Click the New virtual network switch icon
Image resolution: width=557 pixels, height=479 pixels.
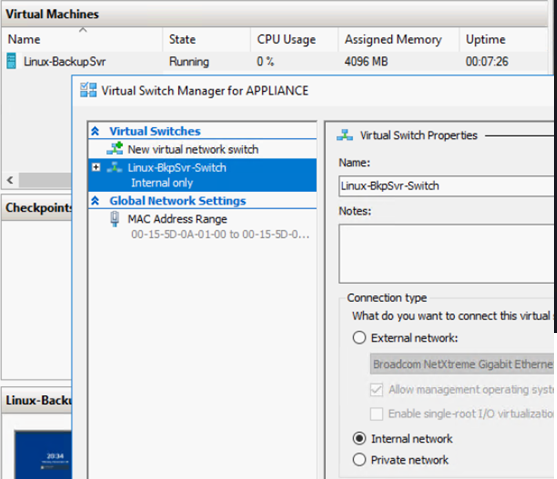pos(115,149)
